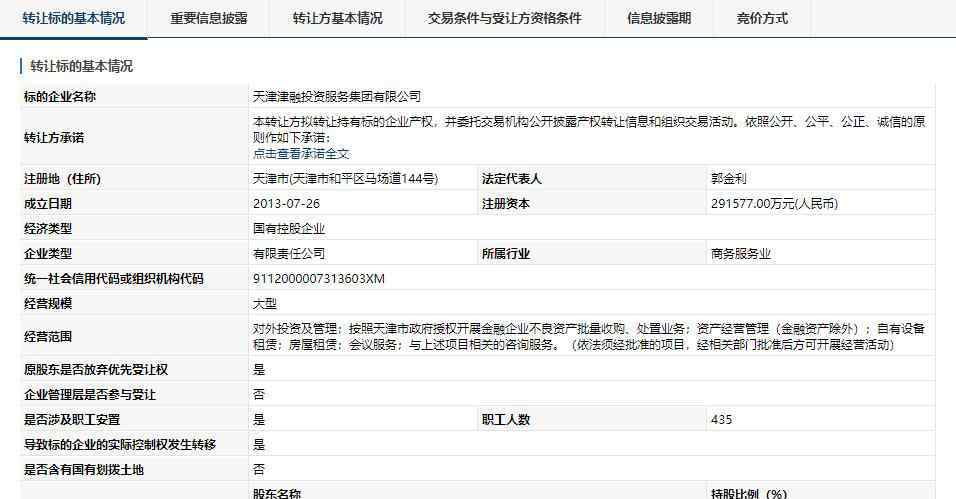
Task: Select business scale value 大型
Action: (265, 304)
